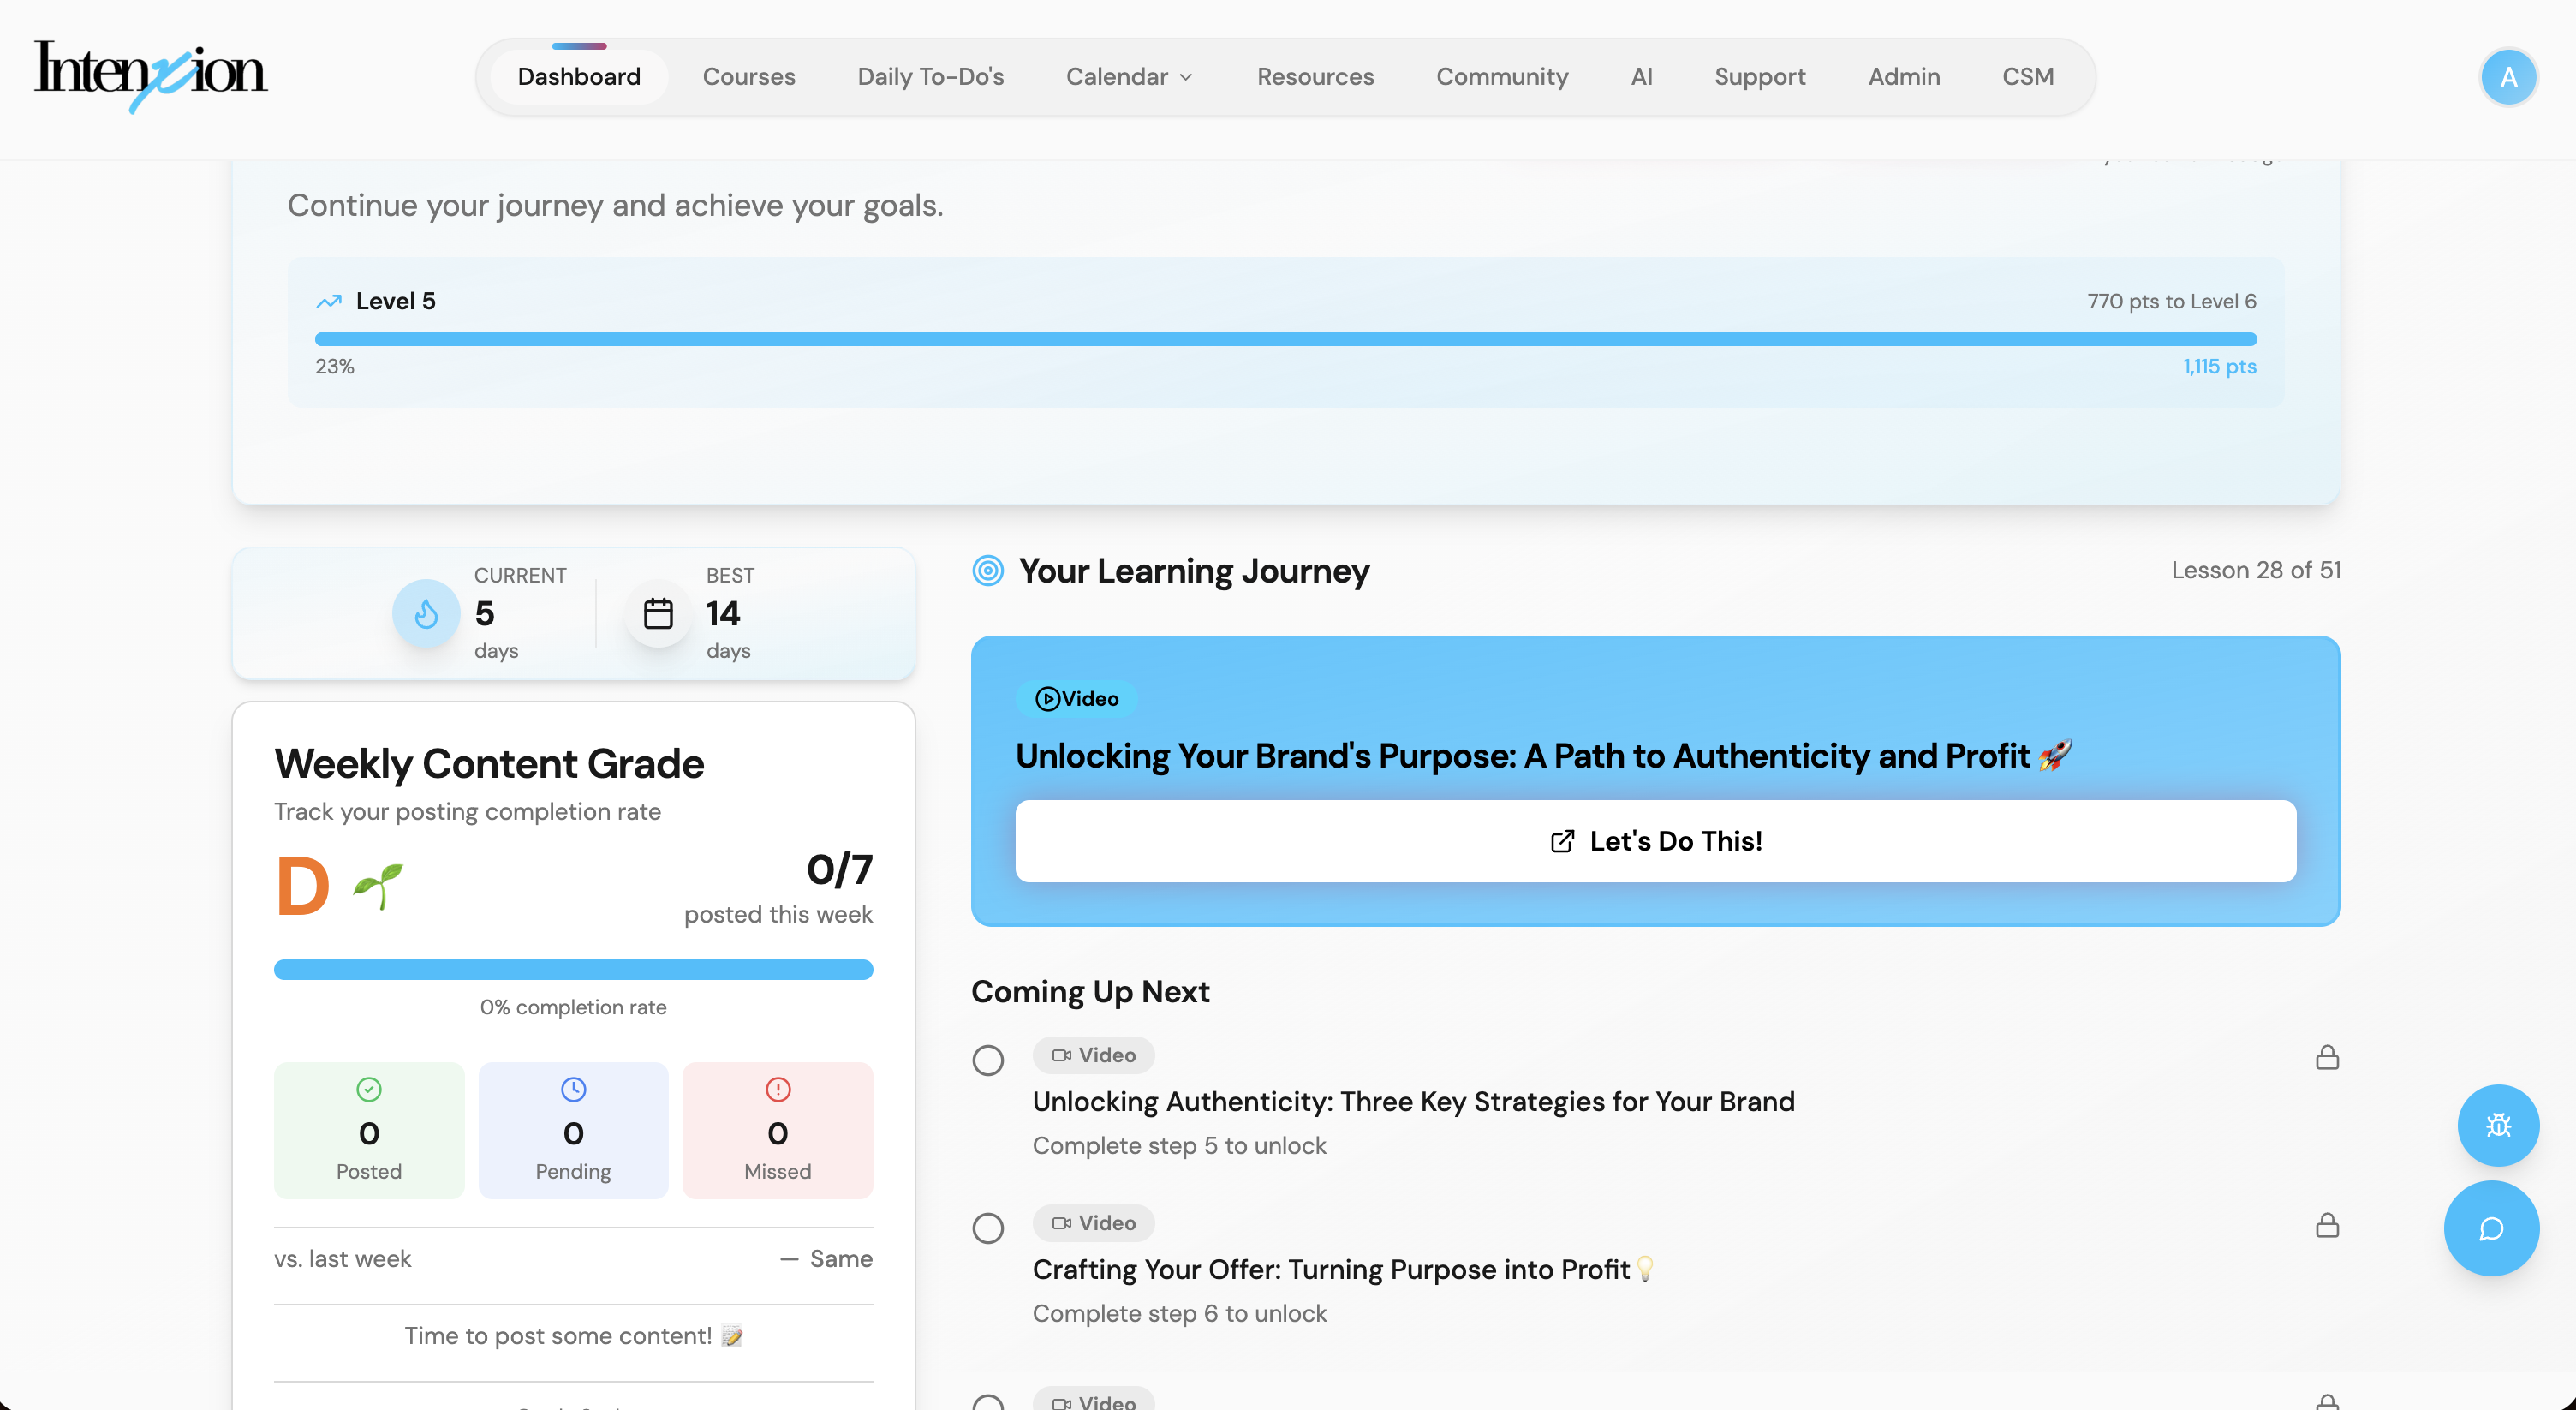Image resolution: width=2576 pixels, height=1410 pixels.
Task: Click the calendar best-streak icon
Action: click(x=658, y=613)
